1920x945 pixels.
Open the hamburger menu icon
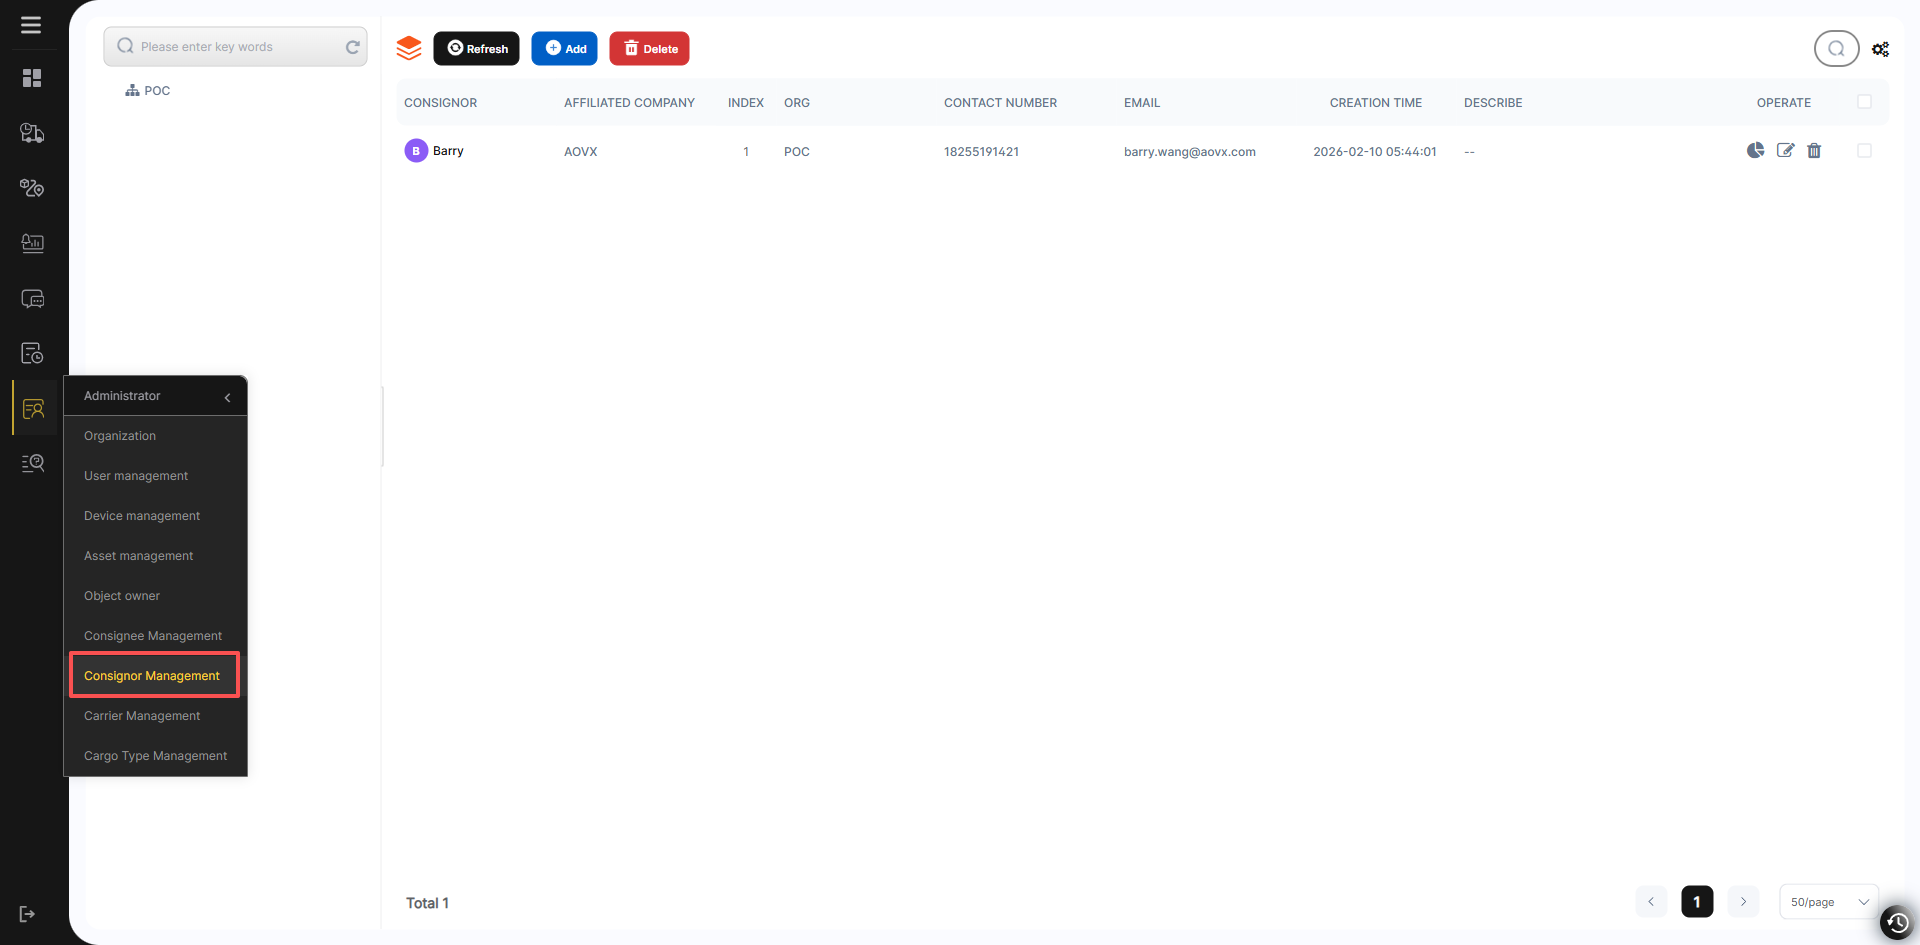(31, 25)
